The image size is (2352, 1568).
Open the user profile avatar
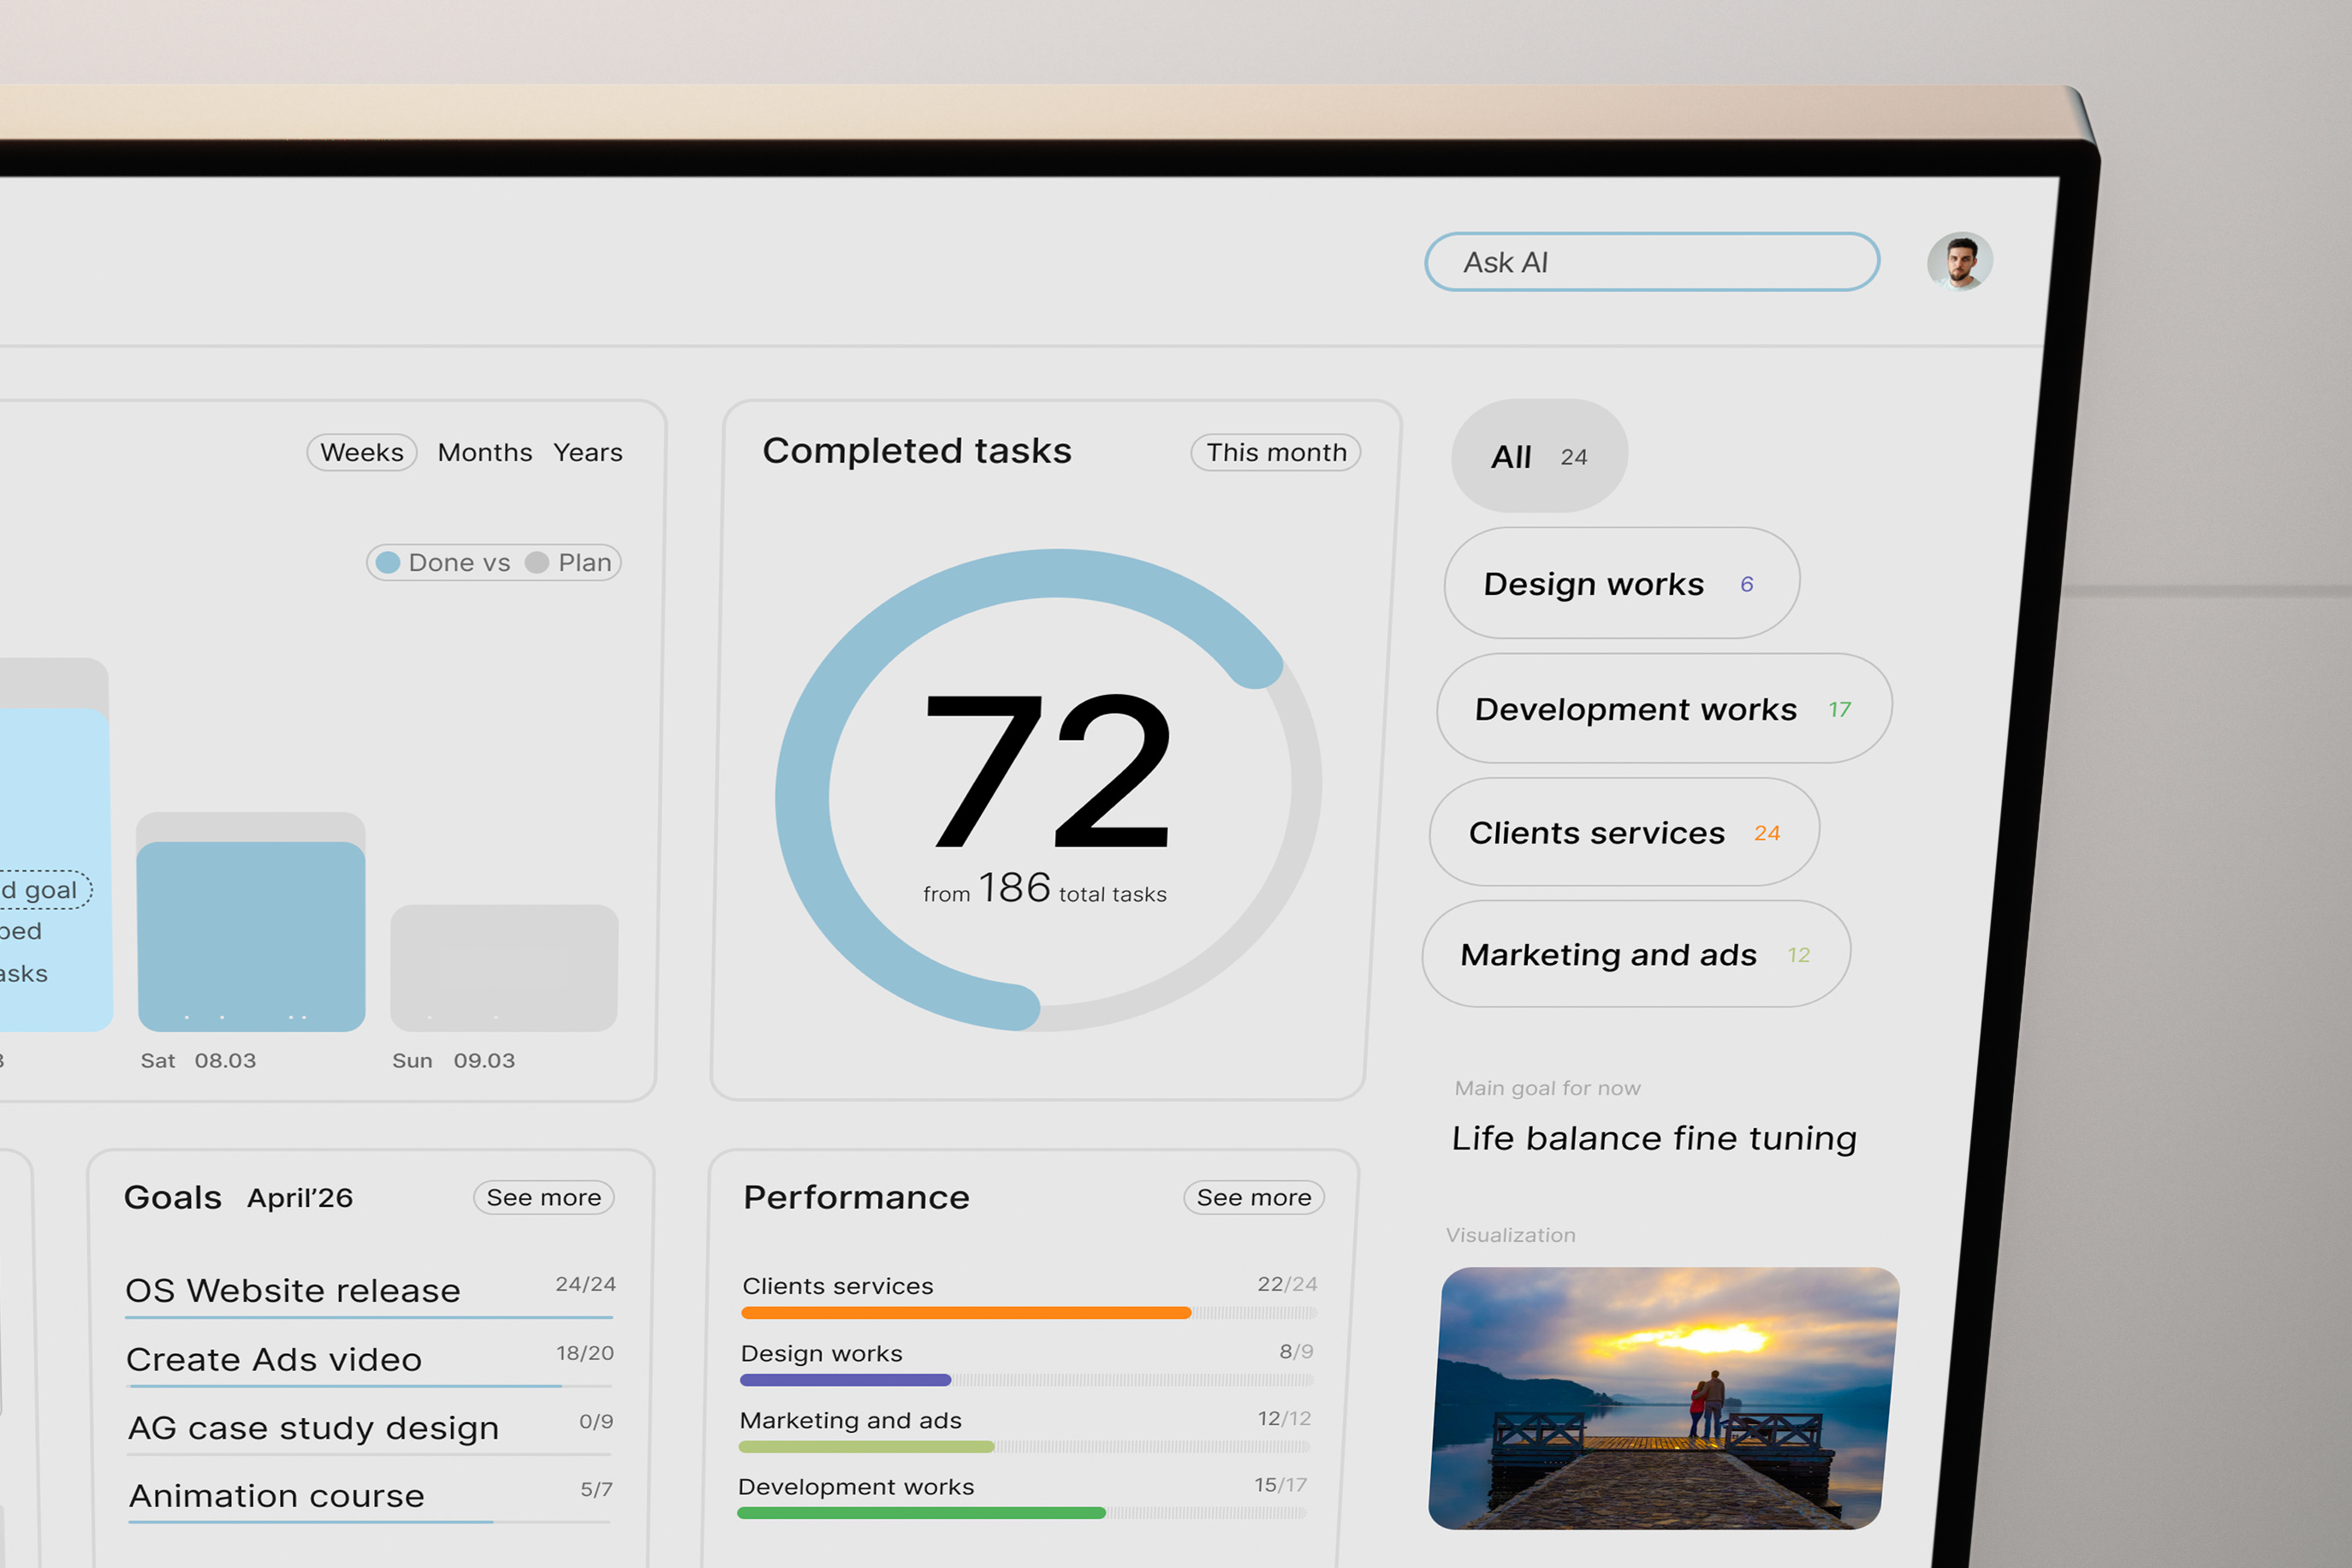pos(1960,262)
